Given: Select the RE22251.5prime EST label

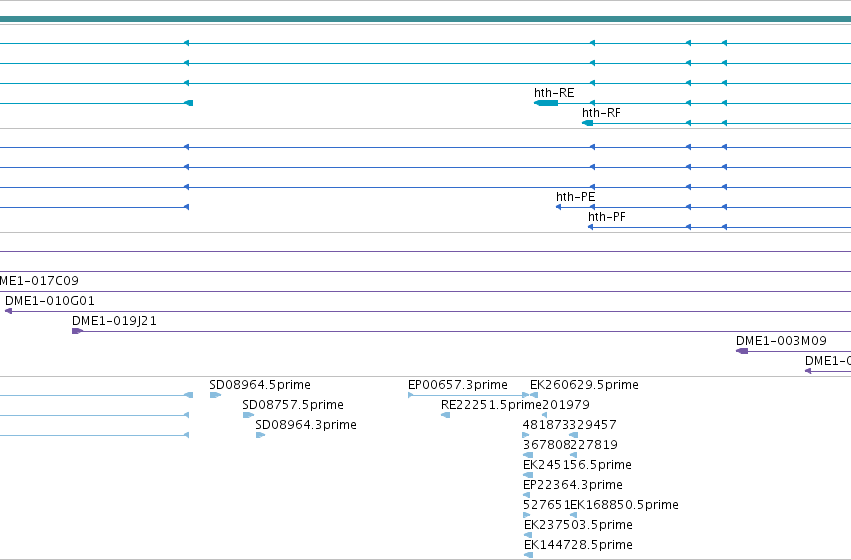Looking at the screenshot, I should point(492,405).
